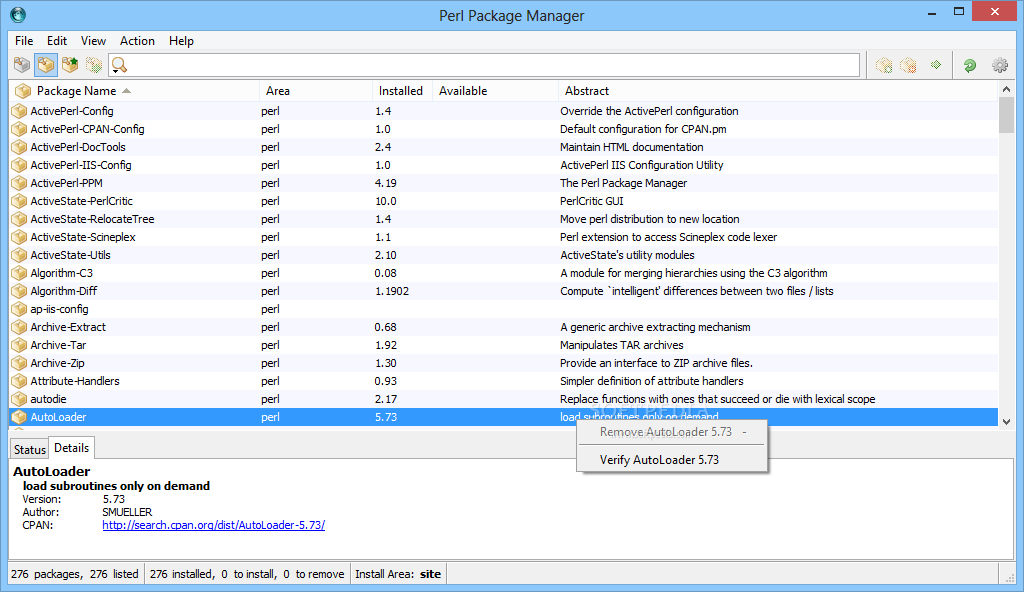Click the vertical scrollbar up arrow
The image size is (1024, 592).
(1009, 88)
